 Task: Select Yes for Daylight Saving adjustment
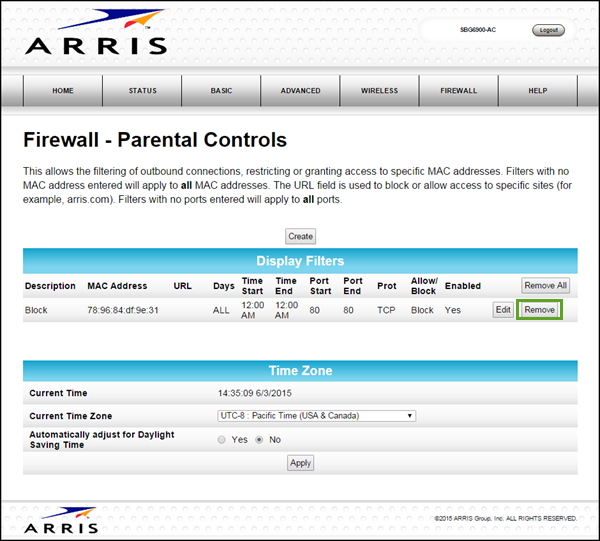222,439
